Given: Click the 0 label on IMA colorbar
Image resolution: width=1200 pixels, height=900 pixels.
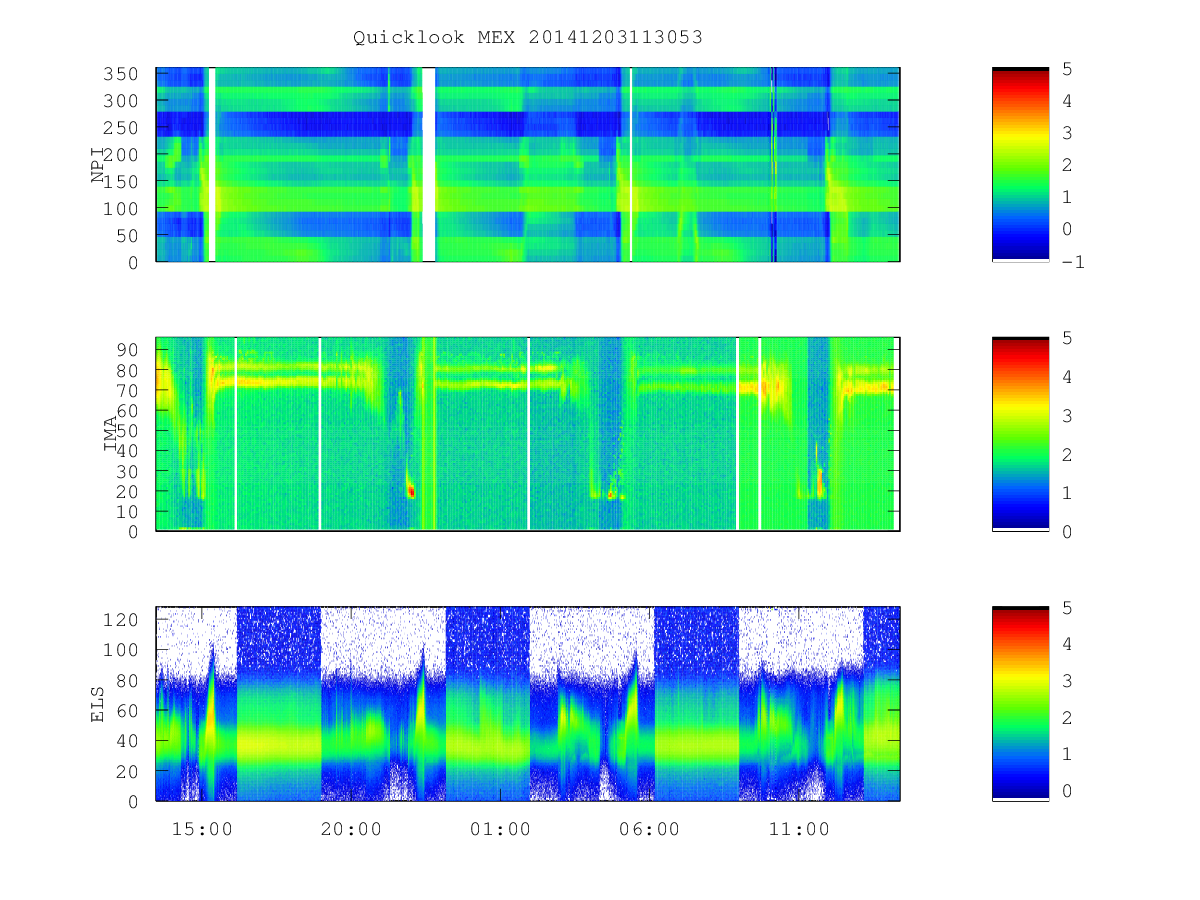Looking at the screenshot, I should [x=1068, y=531].
